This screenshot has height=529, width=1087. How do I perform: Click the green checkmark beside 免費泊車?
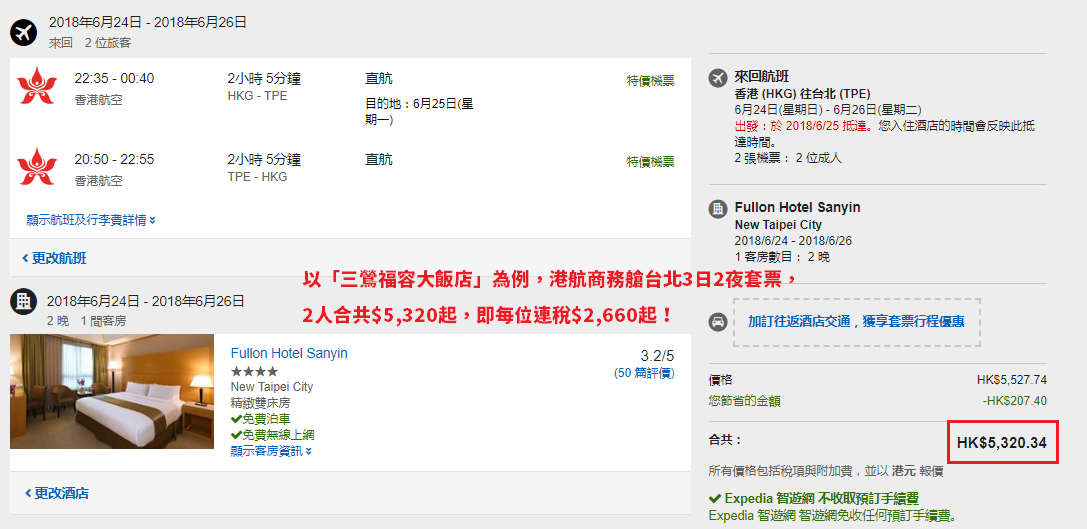(236, 419)
